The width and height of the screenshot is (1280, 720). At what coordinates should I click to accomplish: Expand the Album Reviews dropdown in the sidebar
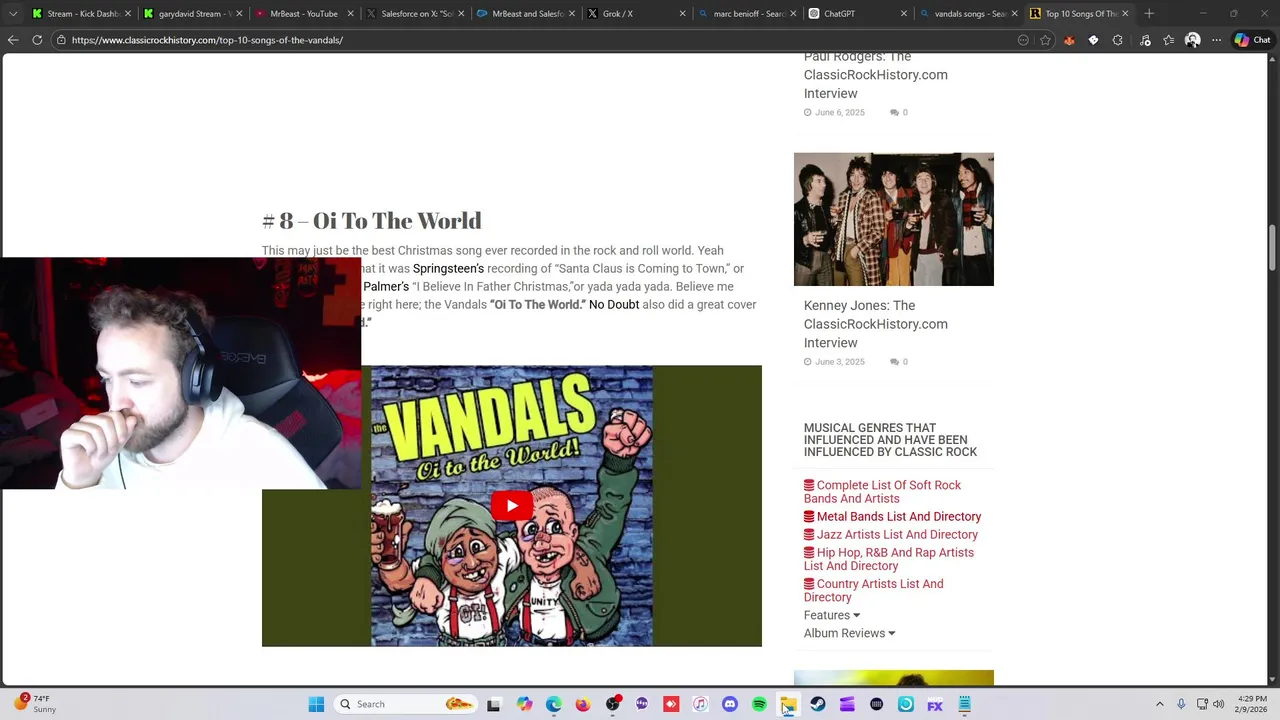849,633
